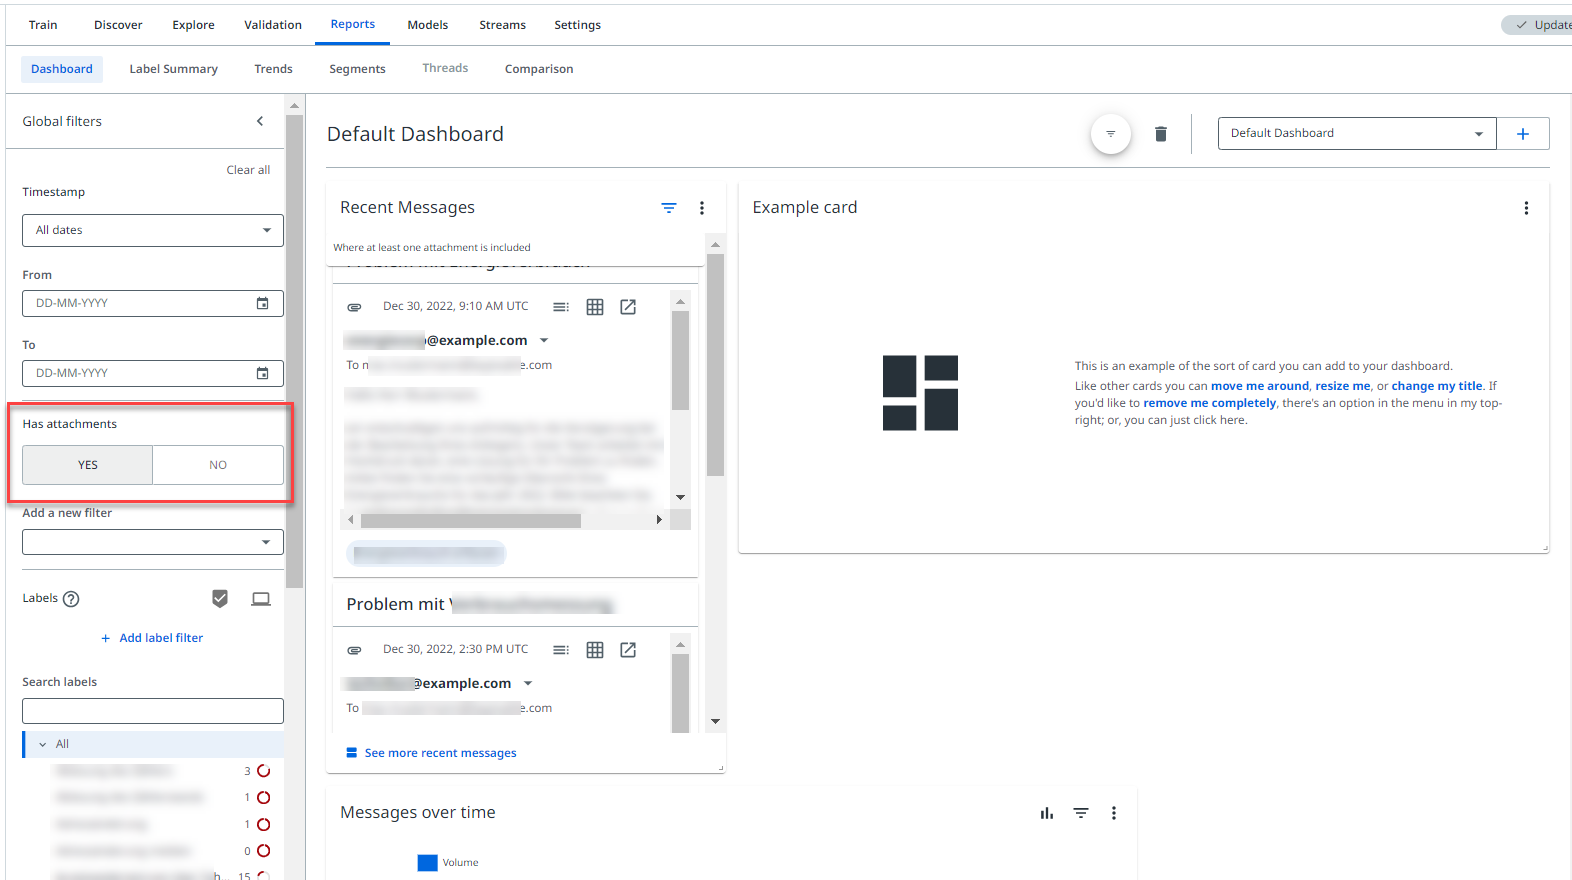Click the plus icon to add dashboard
Screen dimensions: 1572x880
pos(1522,134)
